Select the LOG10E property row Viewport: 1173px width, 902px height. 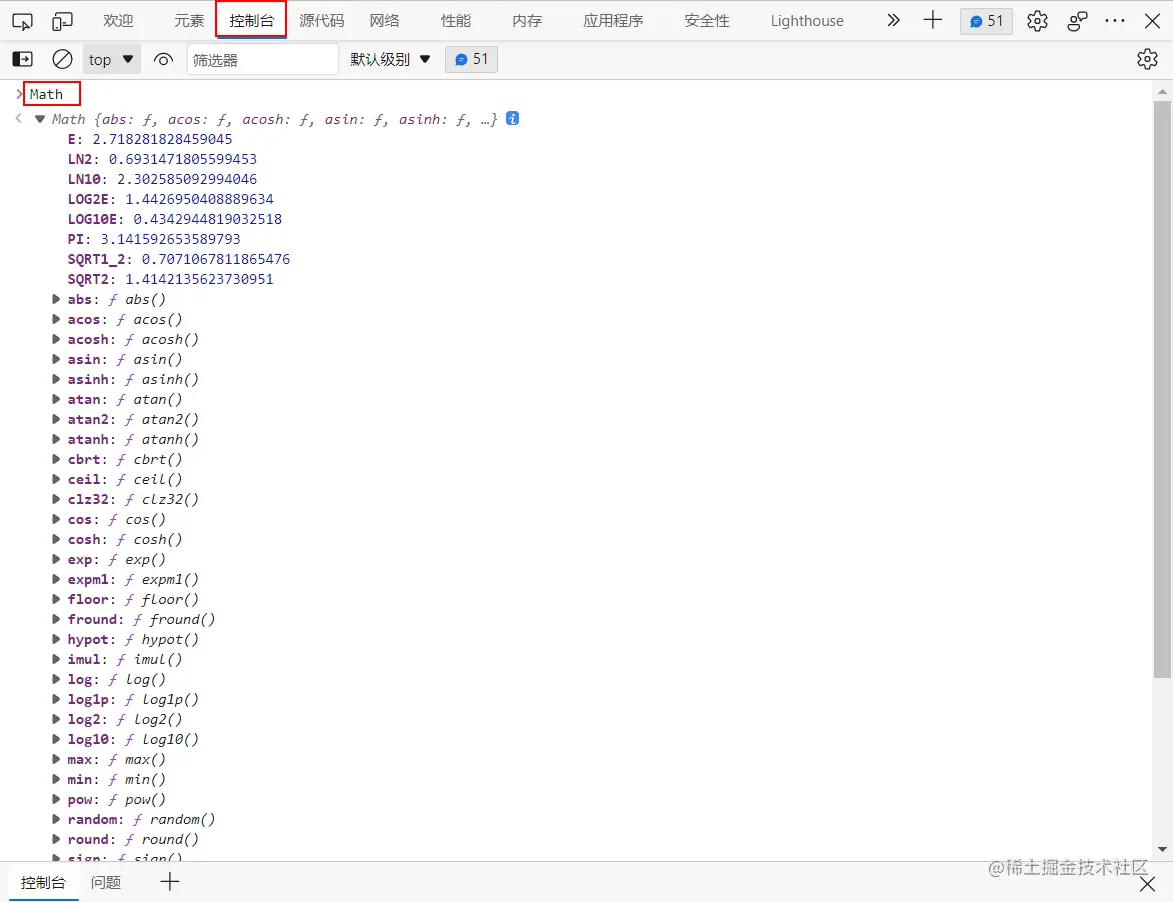[175, 219]
